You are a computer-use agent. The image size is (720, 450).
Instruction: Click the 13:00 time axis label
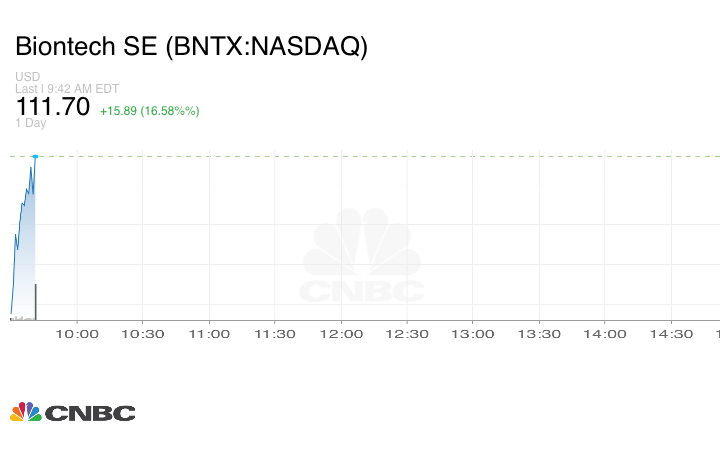472,334
